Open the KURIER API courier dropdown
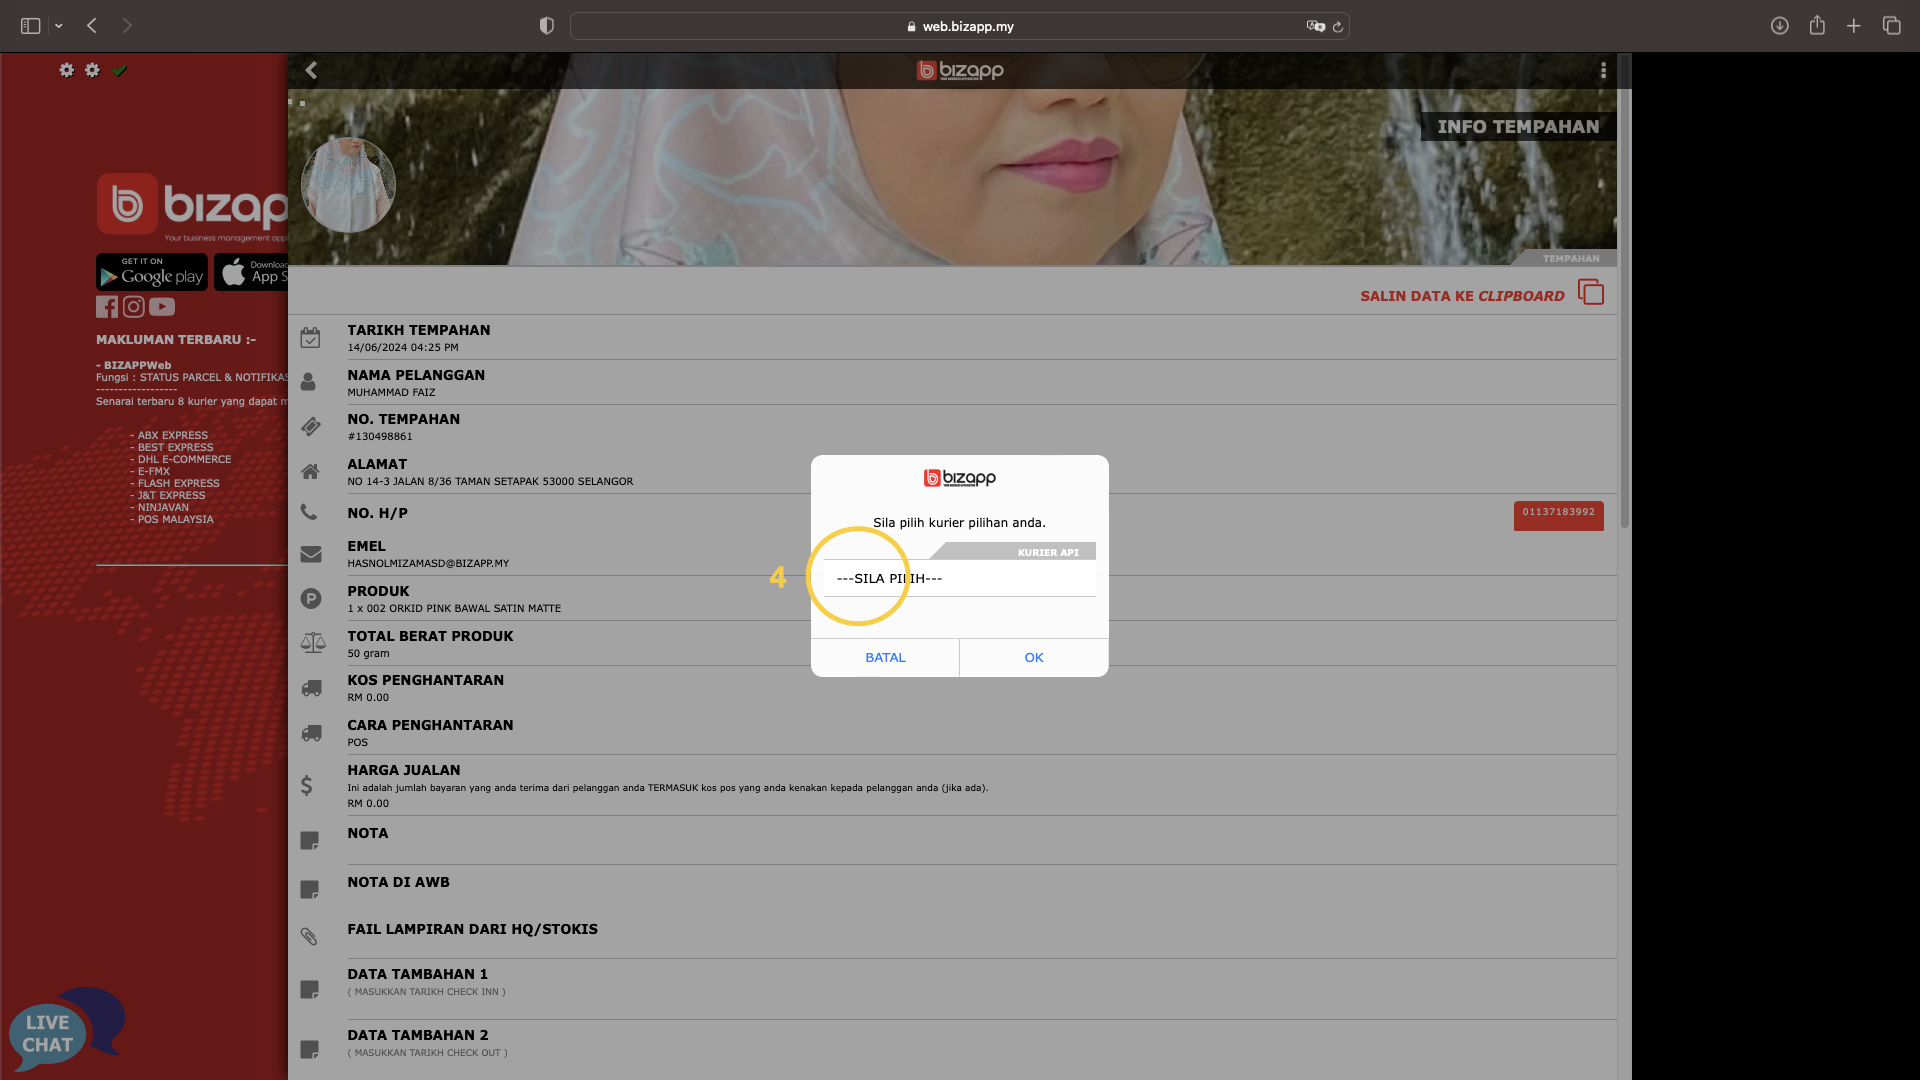Image resolution: width=1920 pixels, height=1080 pixels. (959, 579)
